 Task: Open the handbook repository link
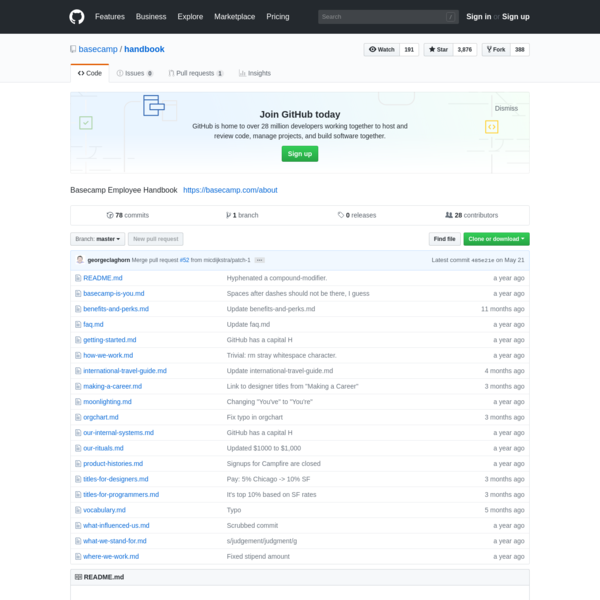(x=144, y=49)
